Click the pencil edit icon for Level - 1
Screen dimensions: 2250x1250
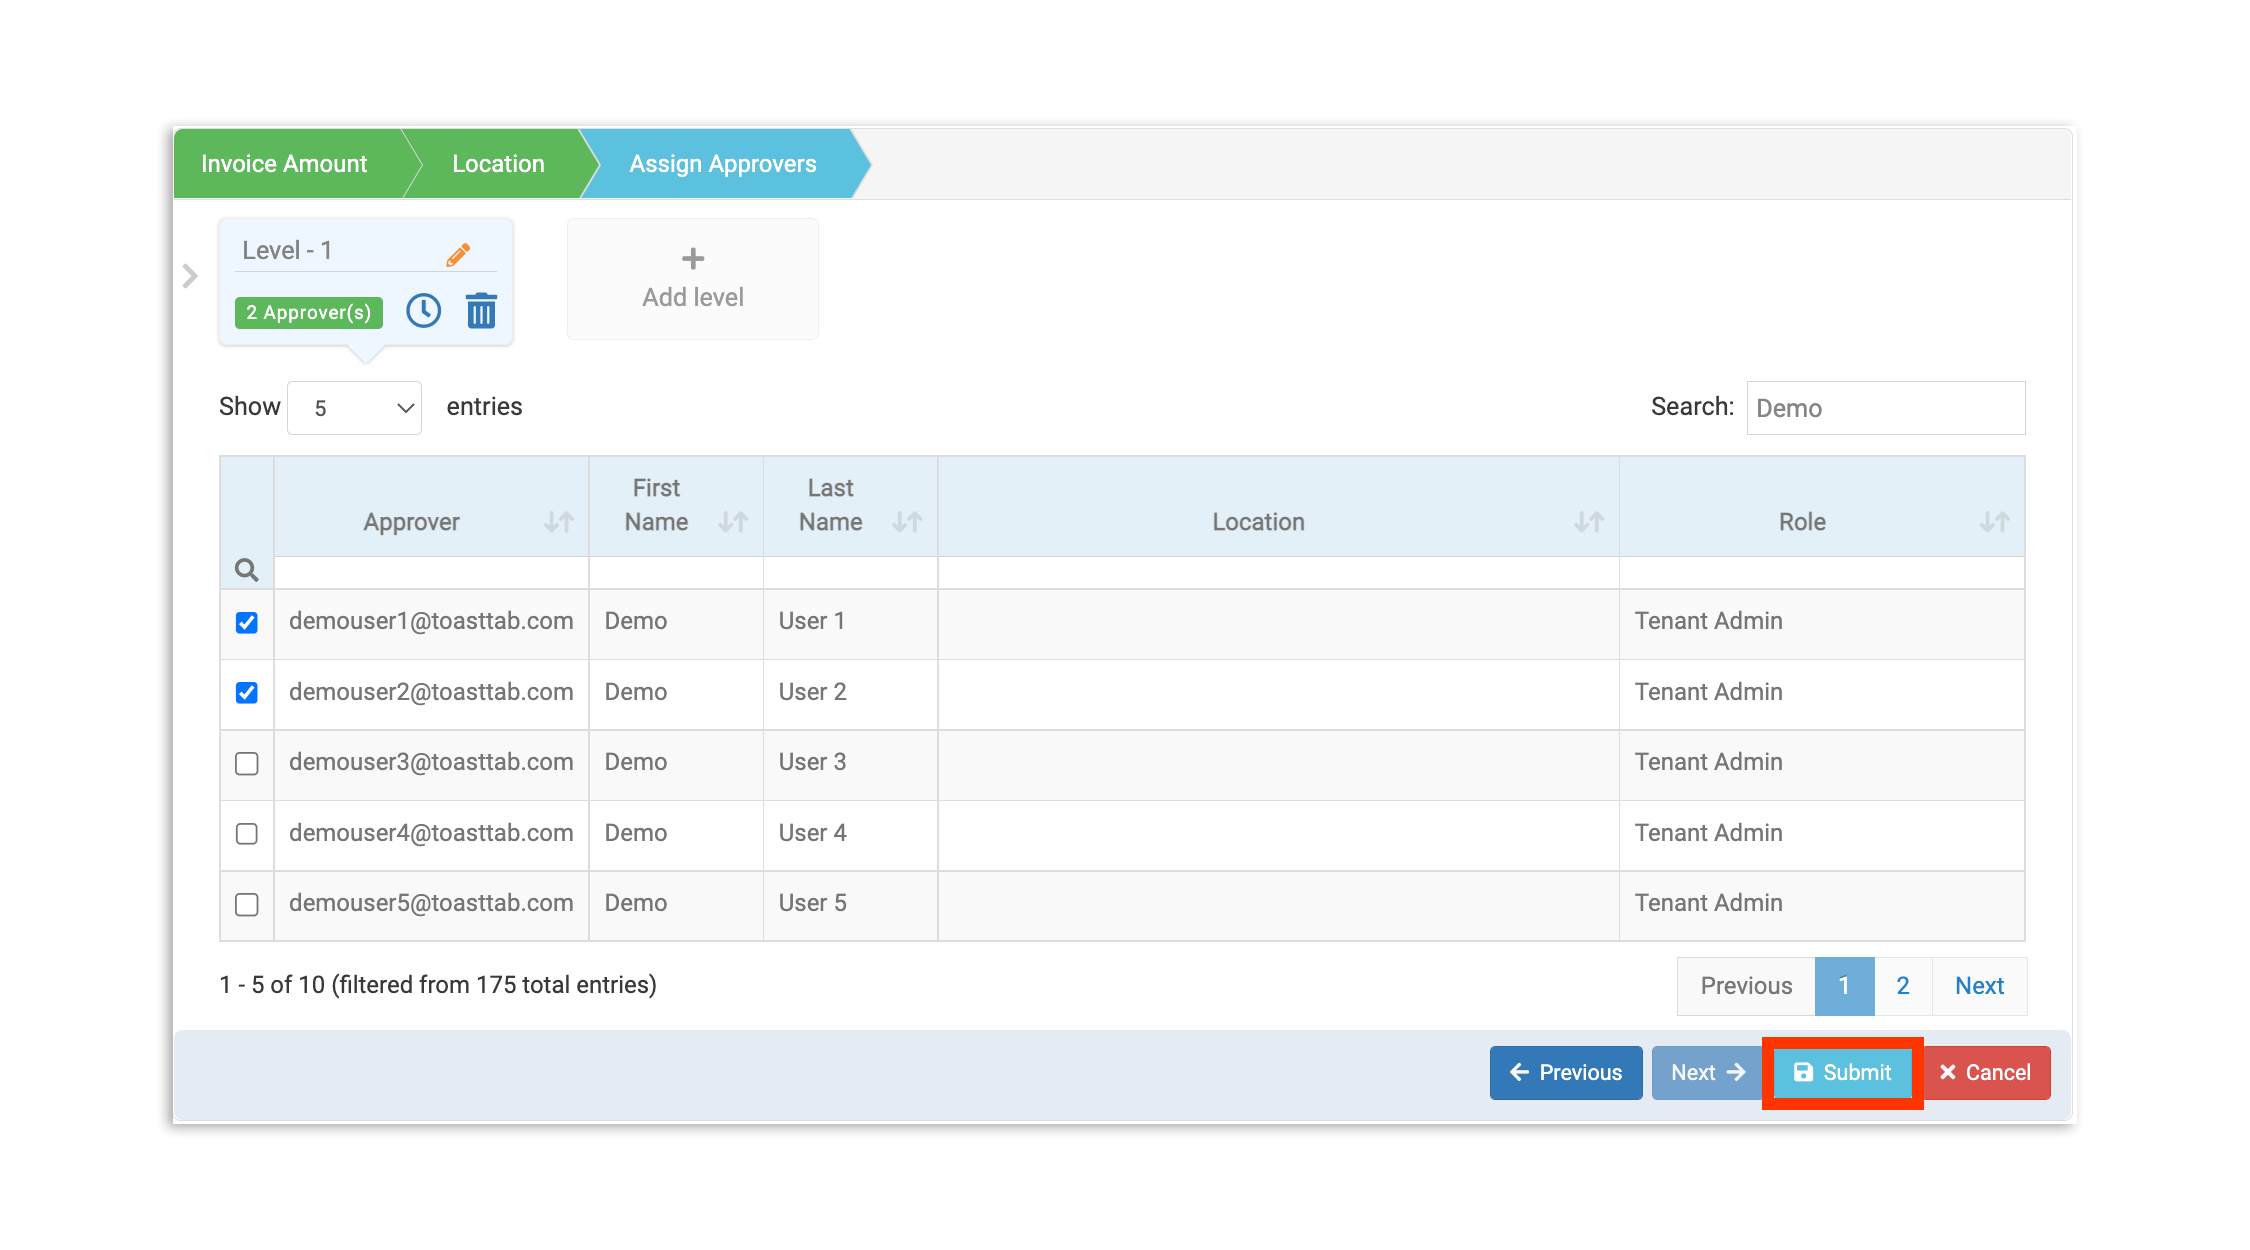point(458,254)
